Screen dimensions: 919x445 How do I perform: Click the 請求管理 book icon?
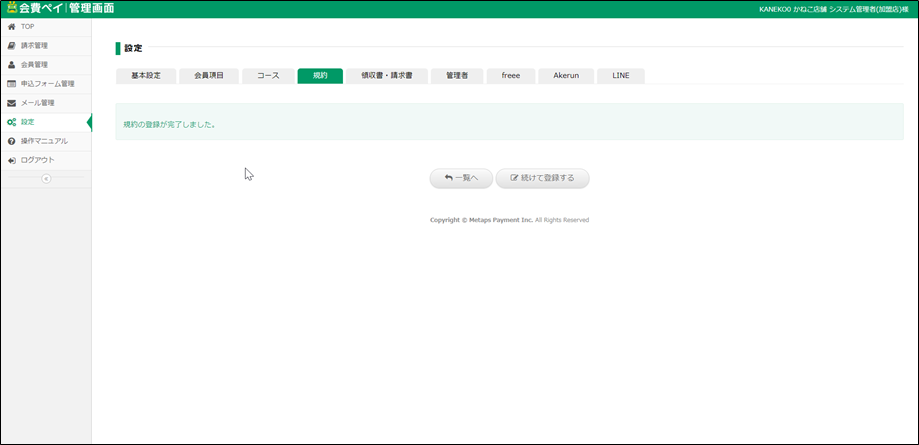(x=11, y=45)
